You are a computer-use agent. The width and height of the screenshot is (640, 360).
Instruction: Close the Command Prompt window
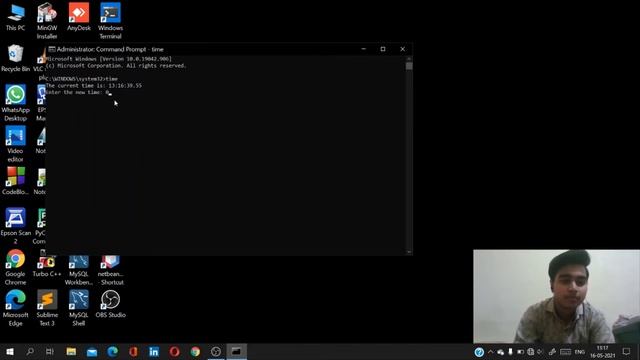point(402,49)
